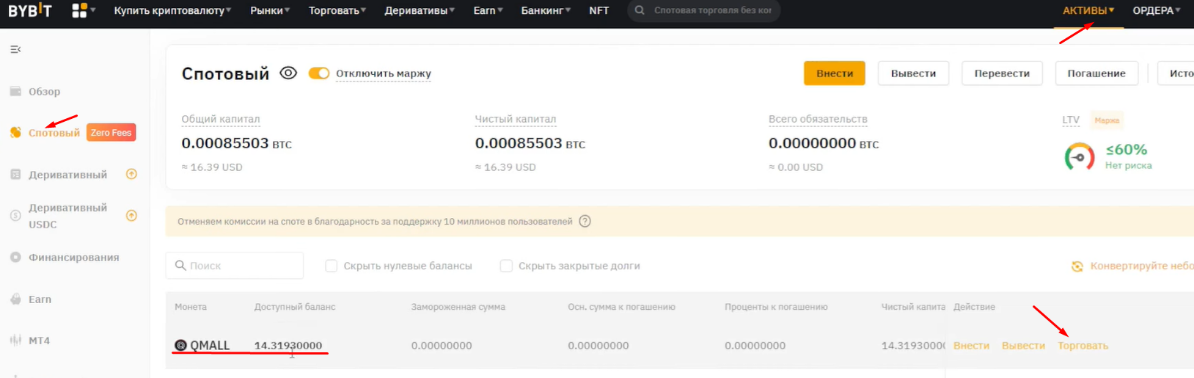Select Финансирования in sidebar
Viewport: 1194px width, 378px height.
[x=74, y=258]
